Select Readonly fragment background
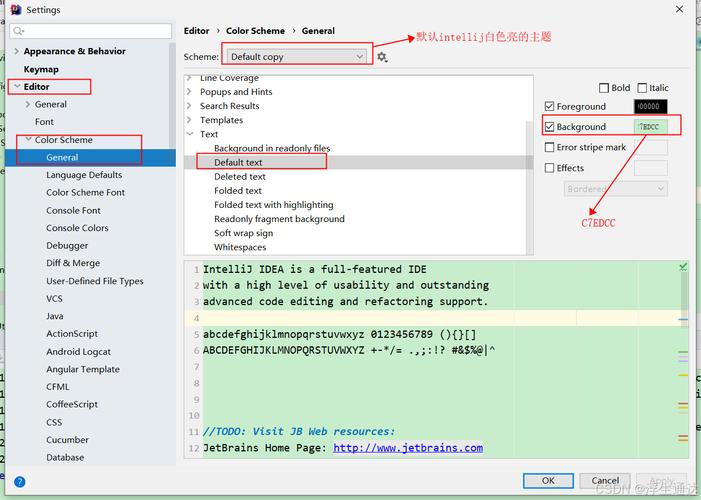The width and height of the screenshot is (701, 500). point(279,219)
